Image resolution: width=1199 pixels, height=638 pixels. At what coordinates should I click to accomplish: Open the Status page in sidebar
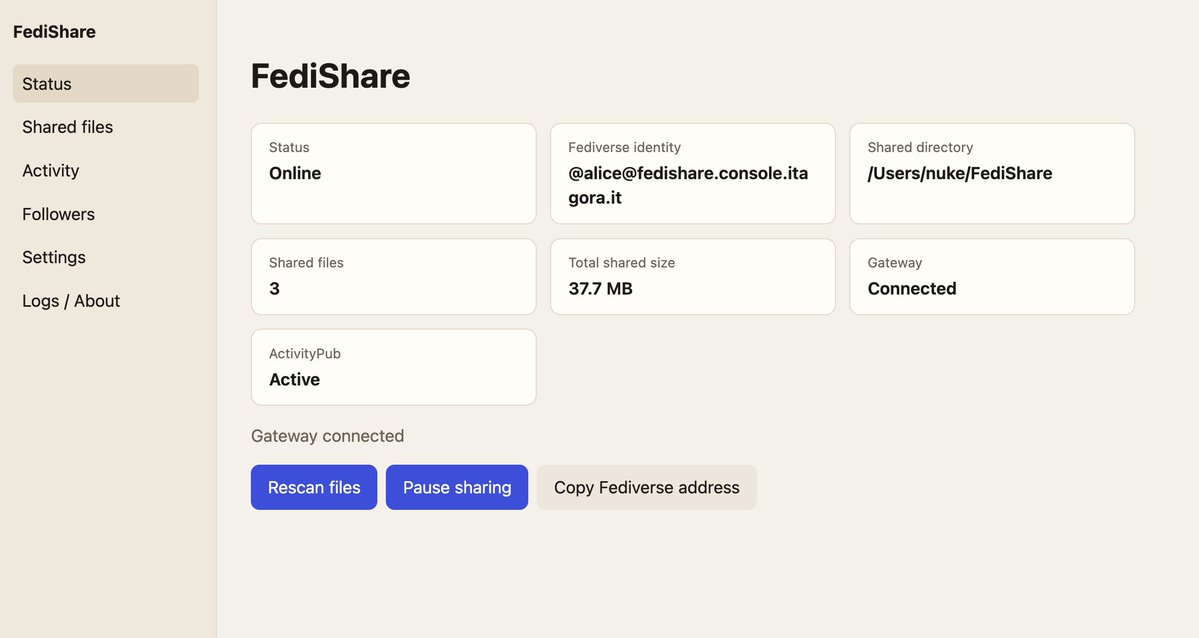(106, 83)
